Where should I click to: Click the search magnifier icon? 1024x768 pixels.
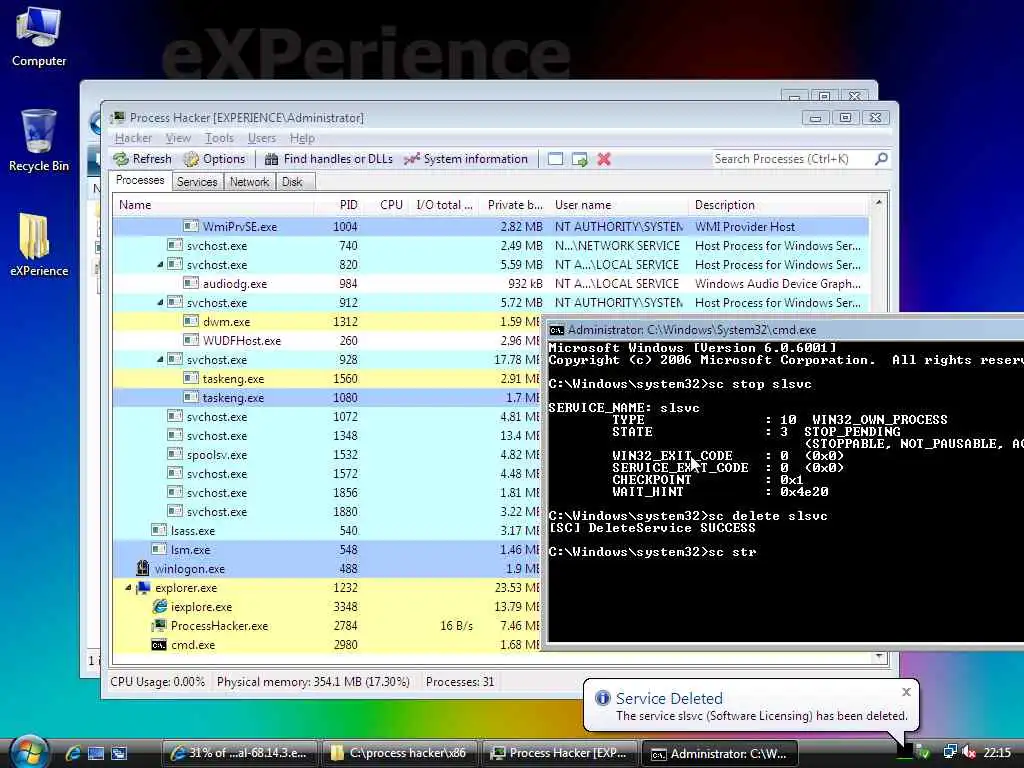(881, 159)
